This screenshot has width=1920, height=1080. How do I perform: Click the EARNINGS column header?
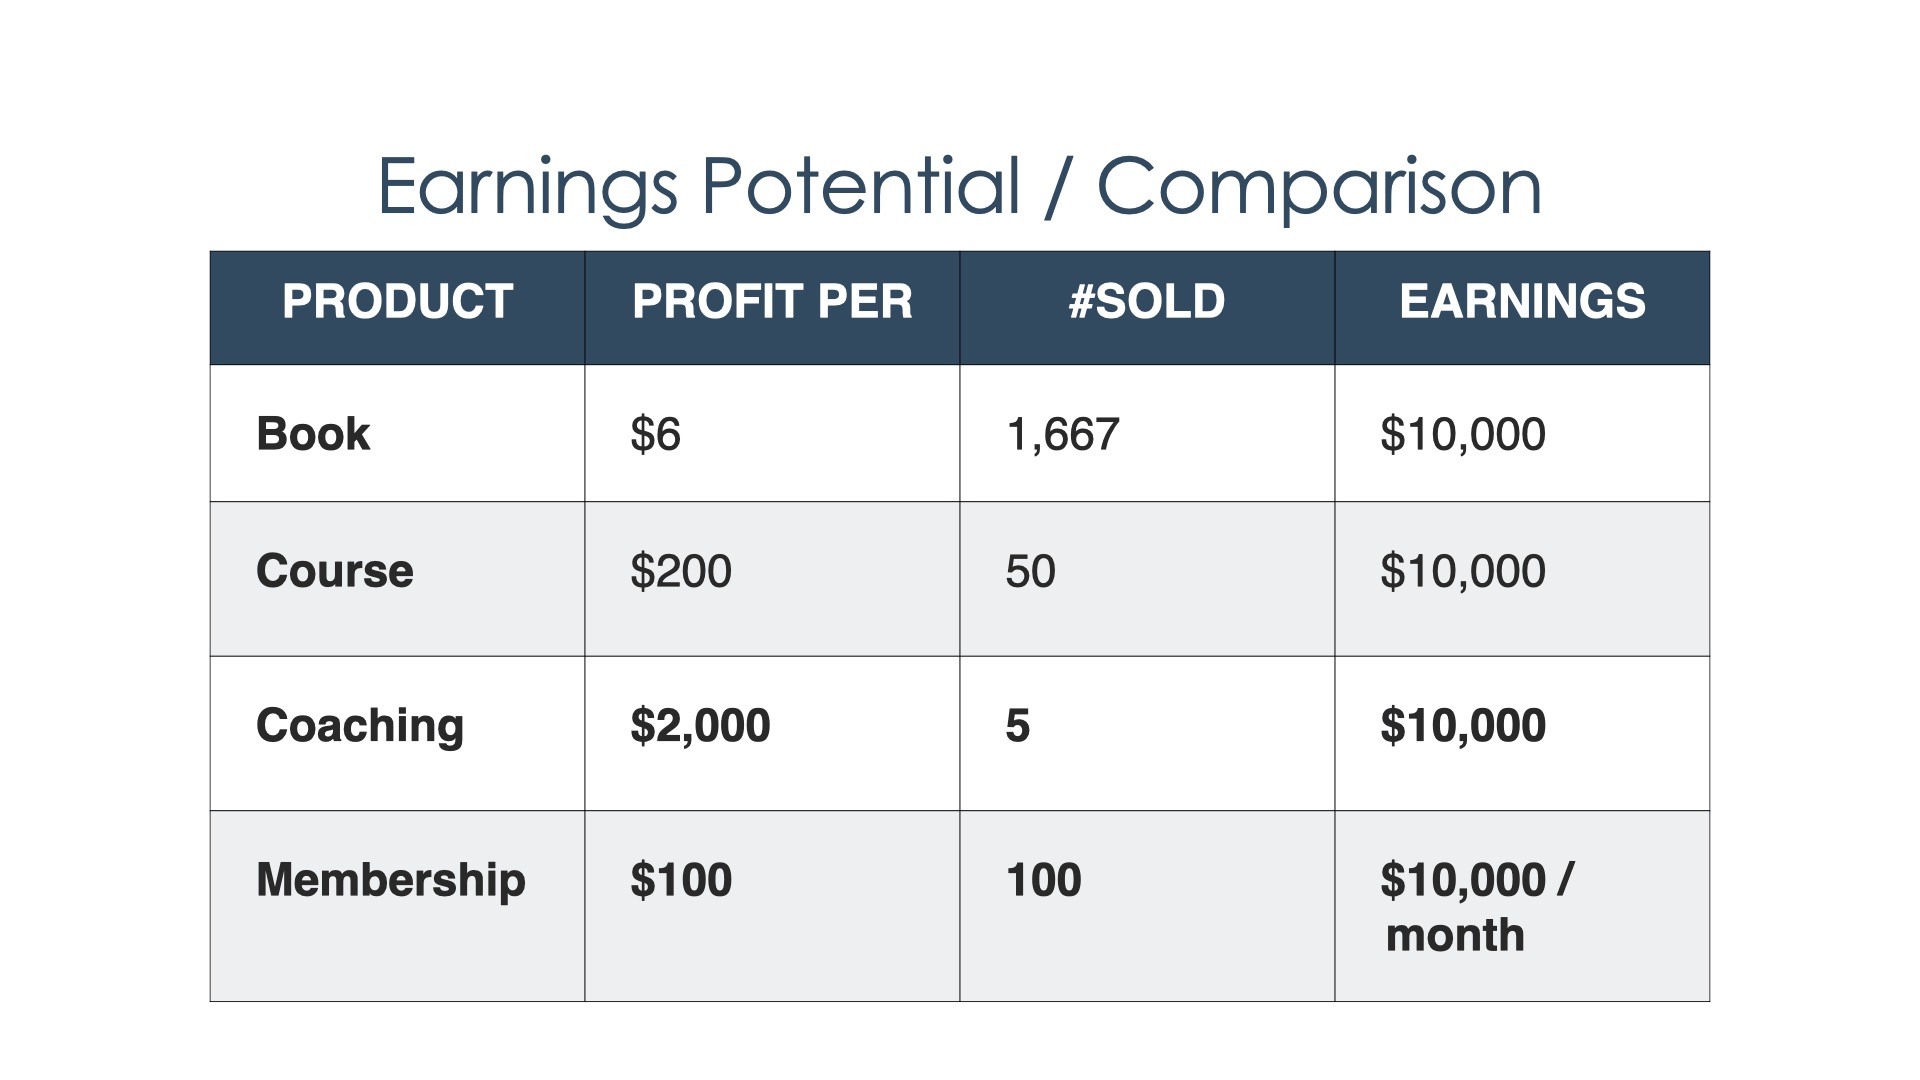(1522, 308)
